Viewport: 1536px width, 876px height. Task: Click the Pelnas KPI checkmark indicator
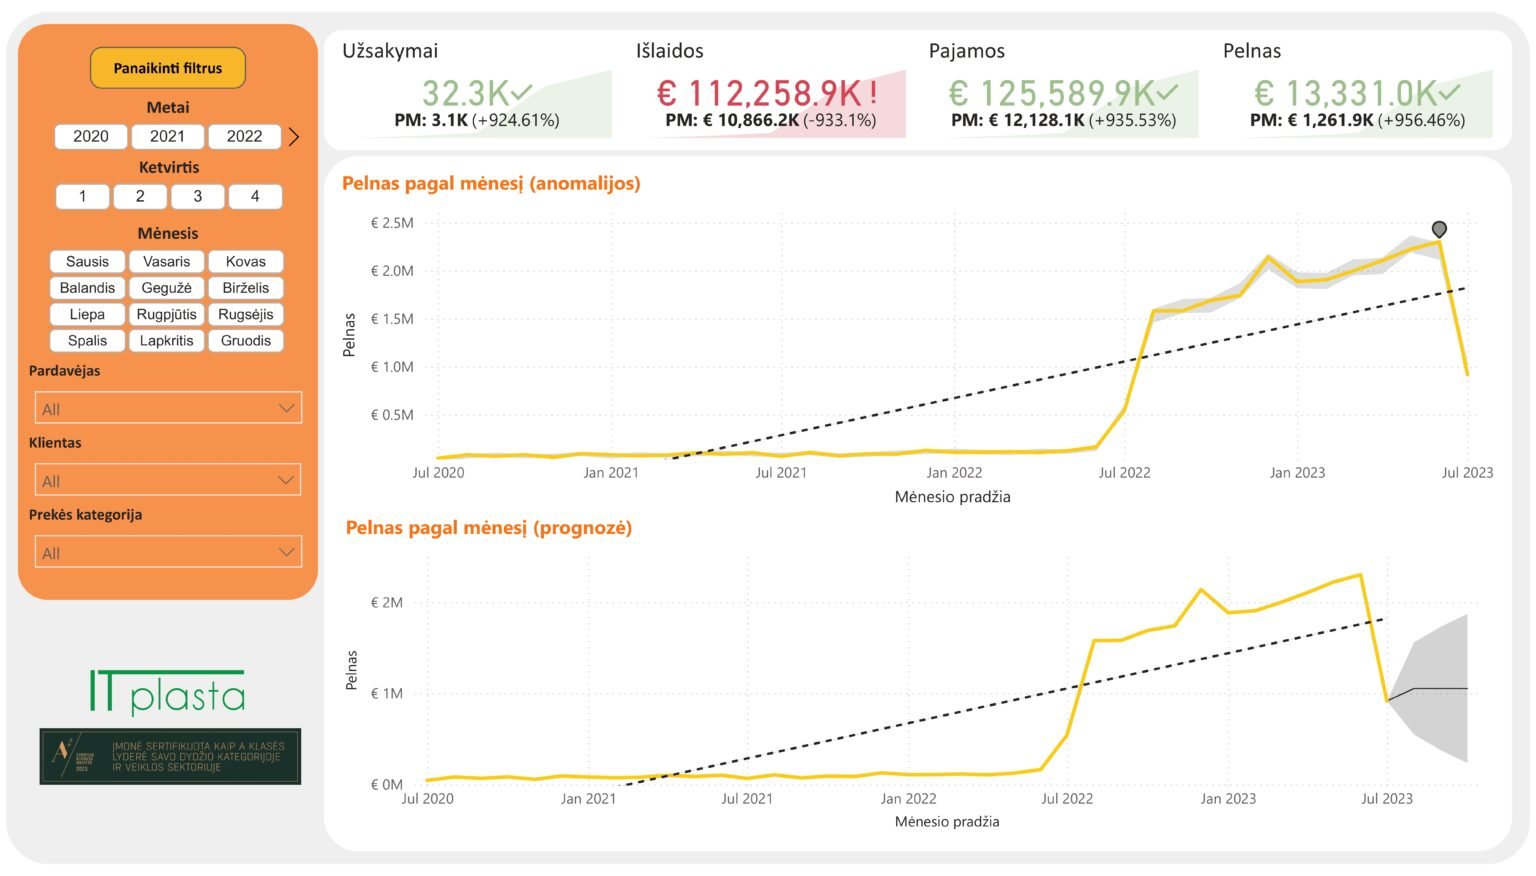pyautogui.click(x=1450, y=93)
